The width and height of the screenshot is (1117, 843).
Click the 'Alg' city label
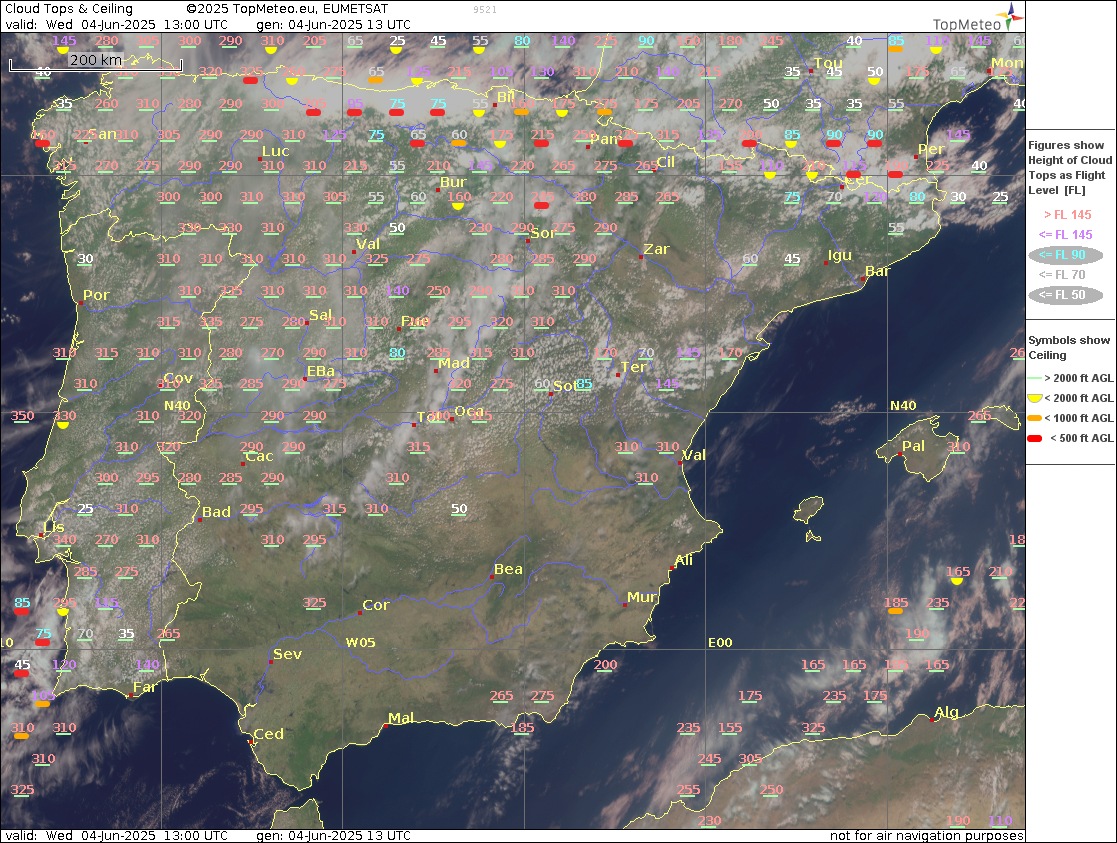(x=947, y=713)
